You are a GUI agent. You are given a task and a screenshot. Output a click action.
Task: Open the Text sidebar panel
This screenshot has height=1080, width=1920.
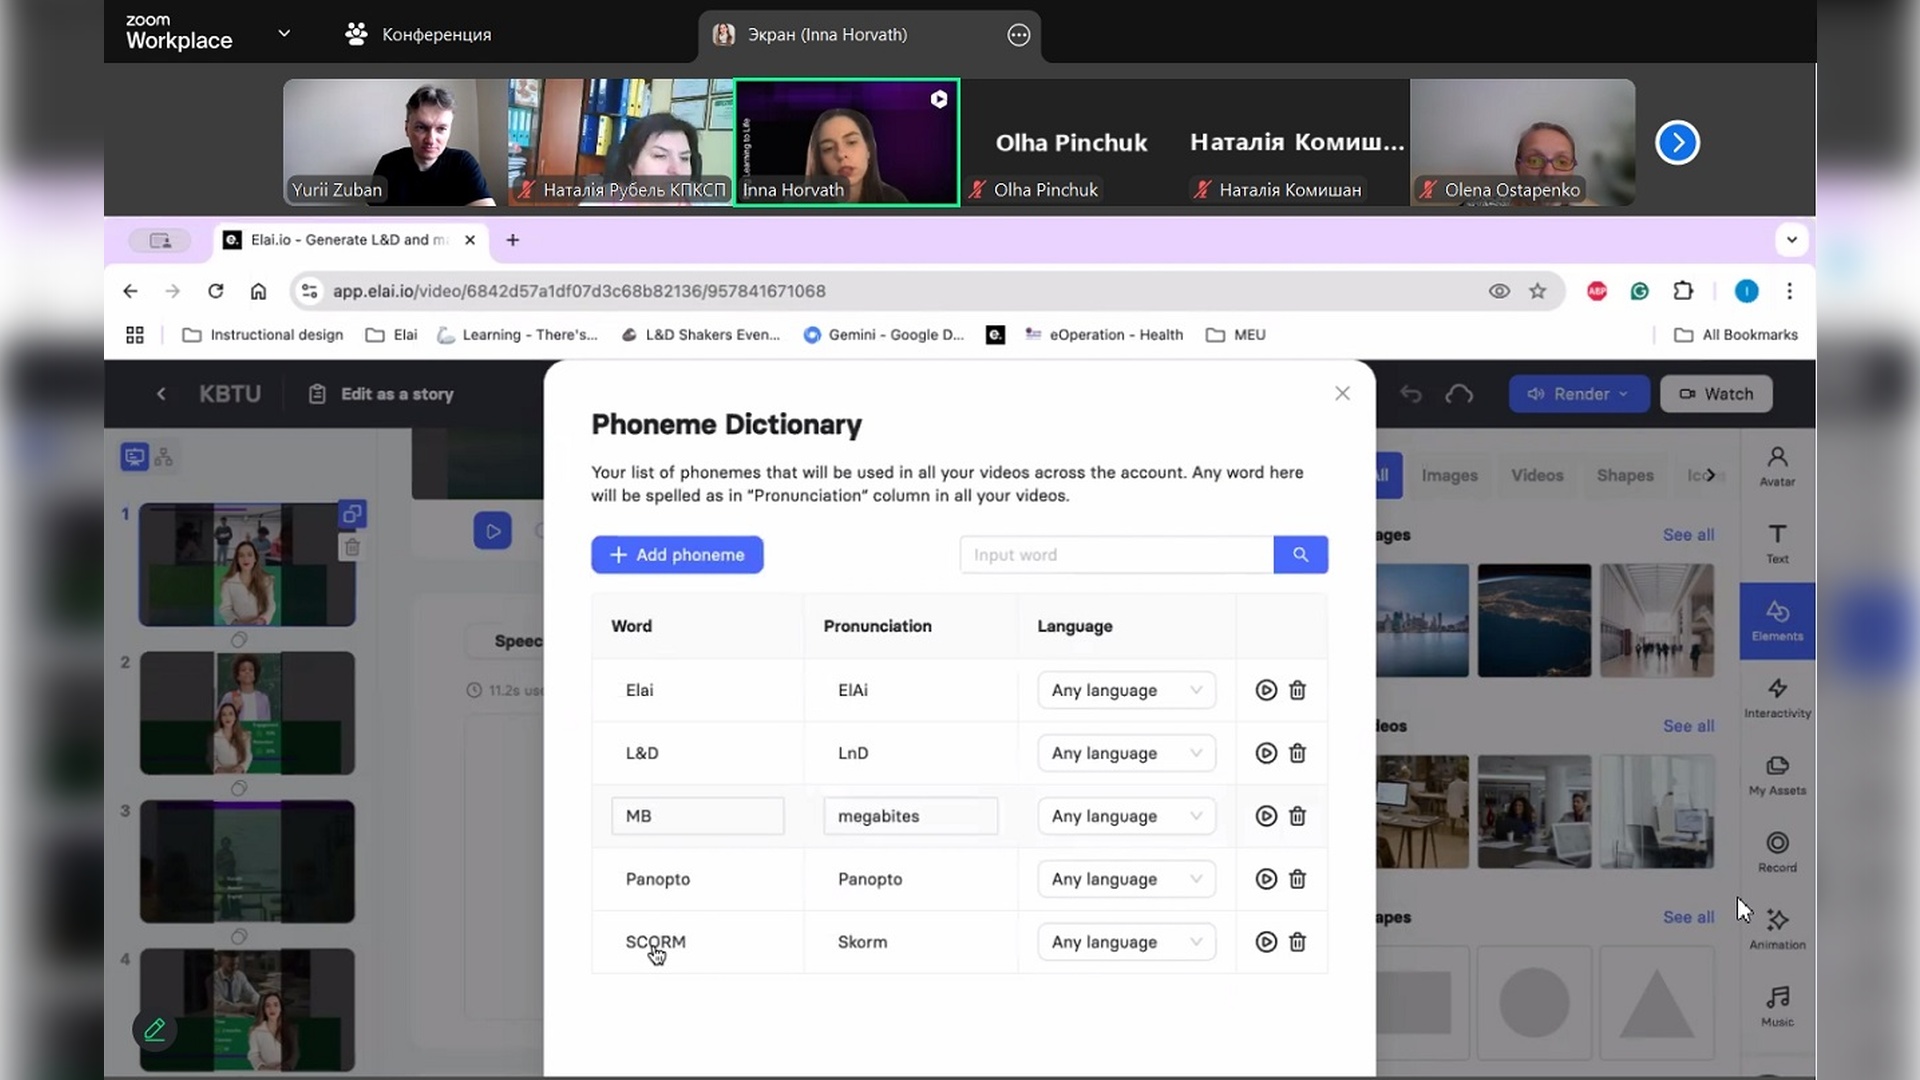pyautogui.click(x=1777, y=543)
